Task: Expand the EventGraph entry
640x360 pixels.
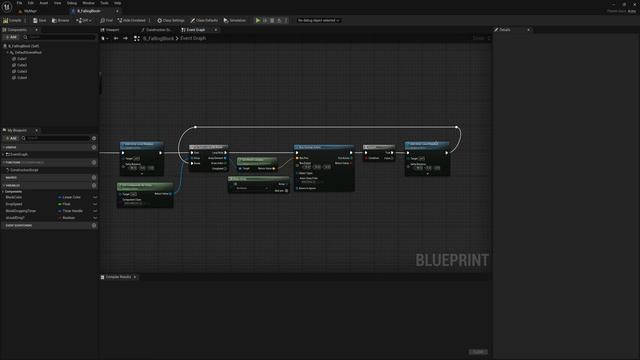Action: point(3,155)
